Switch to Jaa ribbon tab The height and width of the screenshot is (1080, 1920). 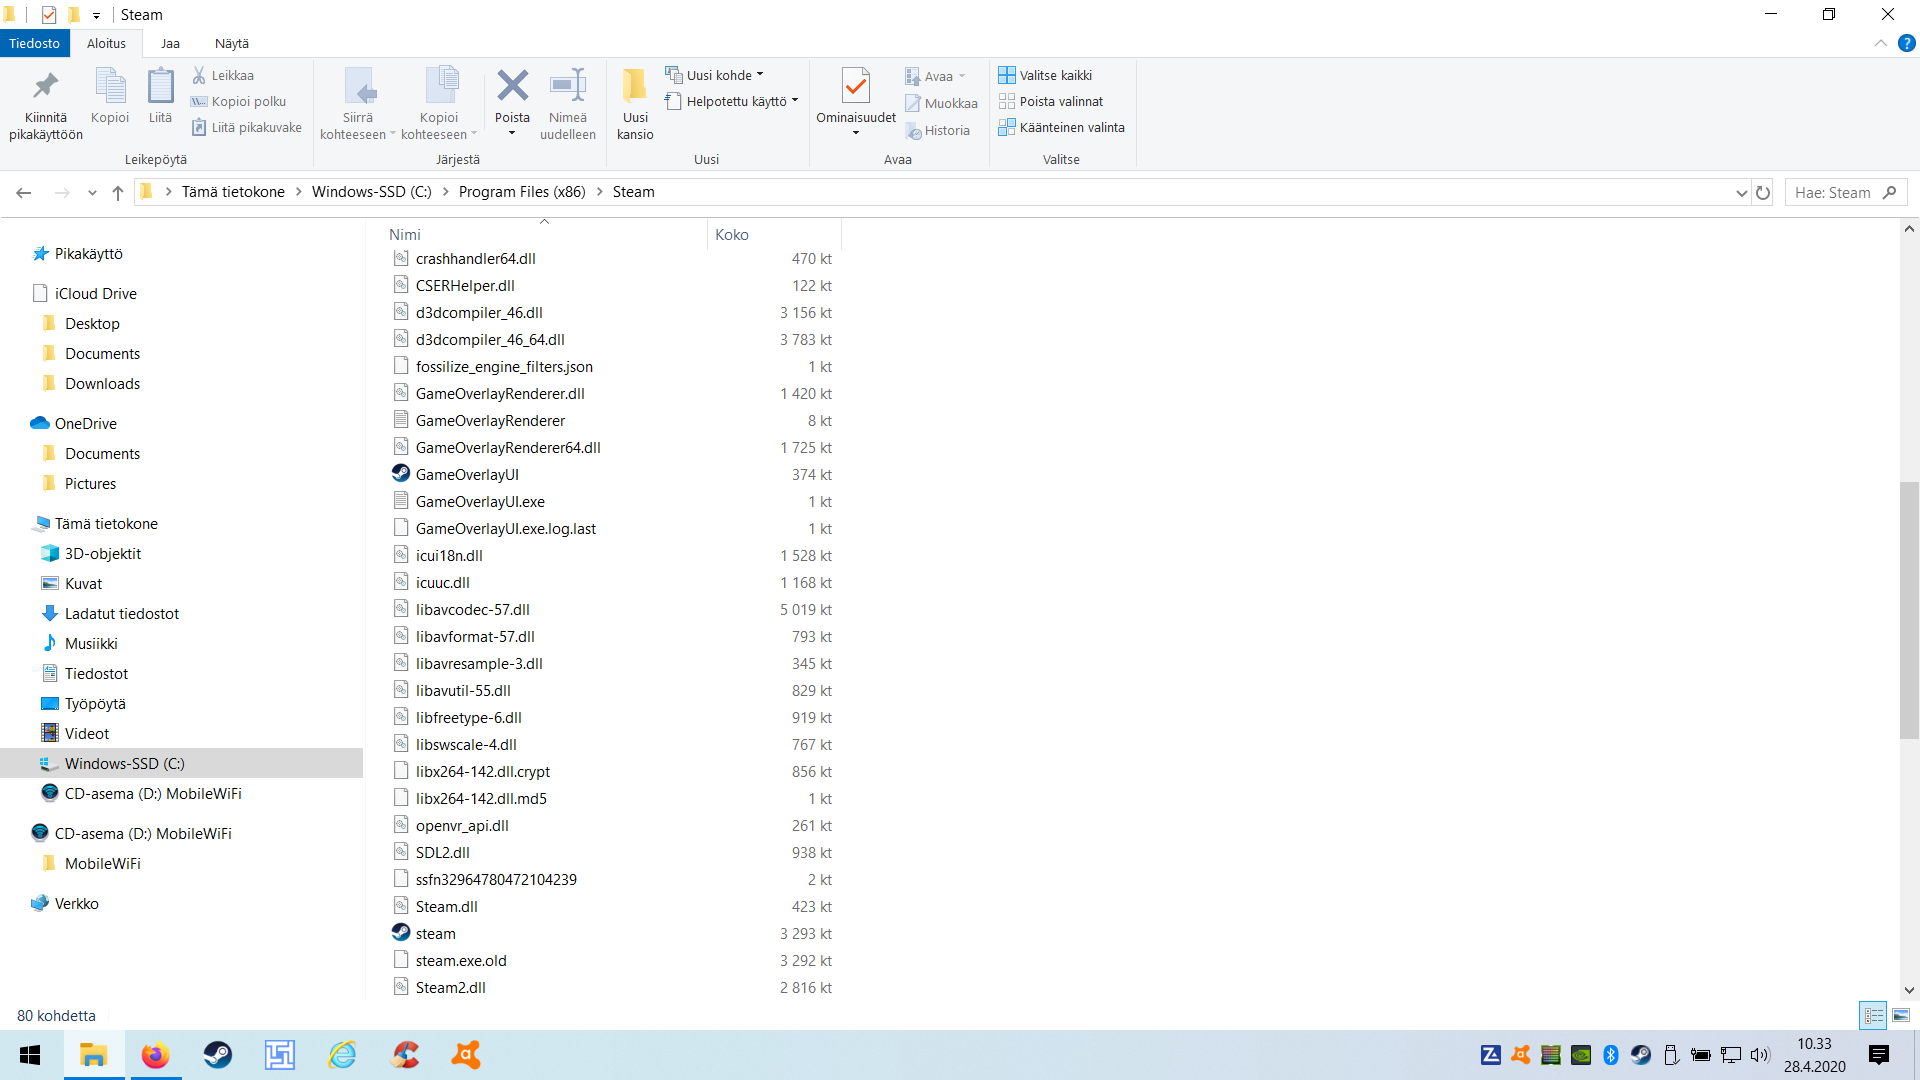[170, 43]
